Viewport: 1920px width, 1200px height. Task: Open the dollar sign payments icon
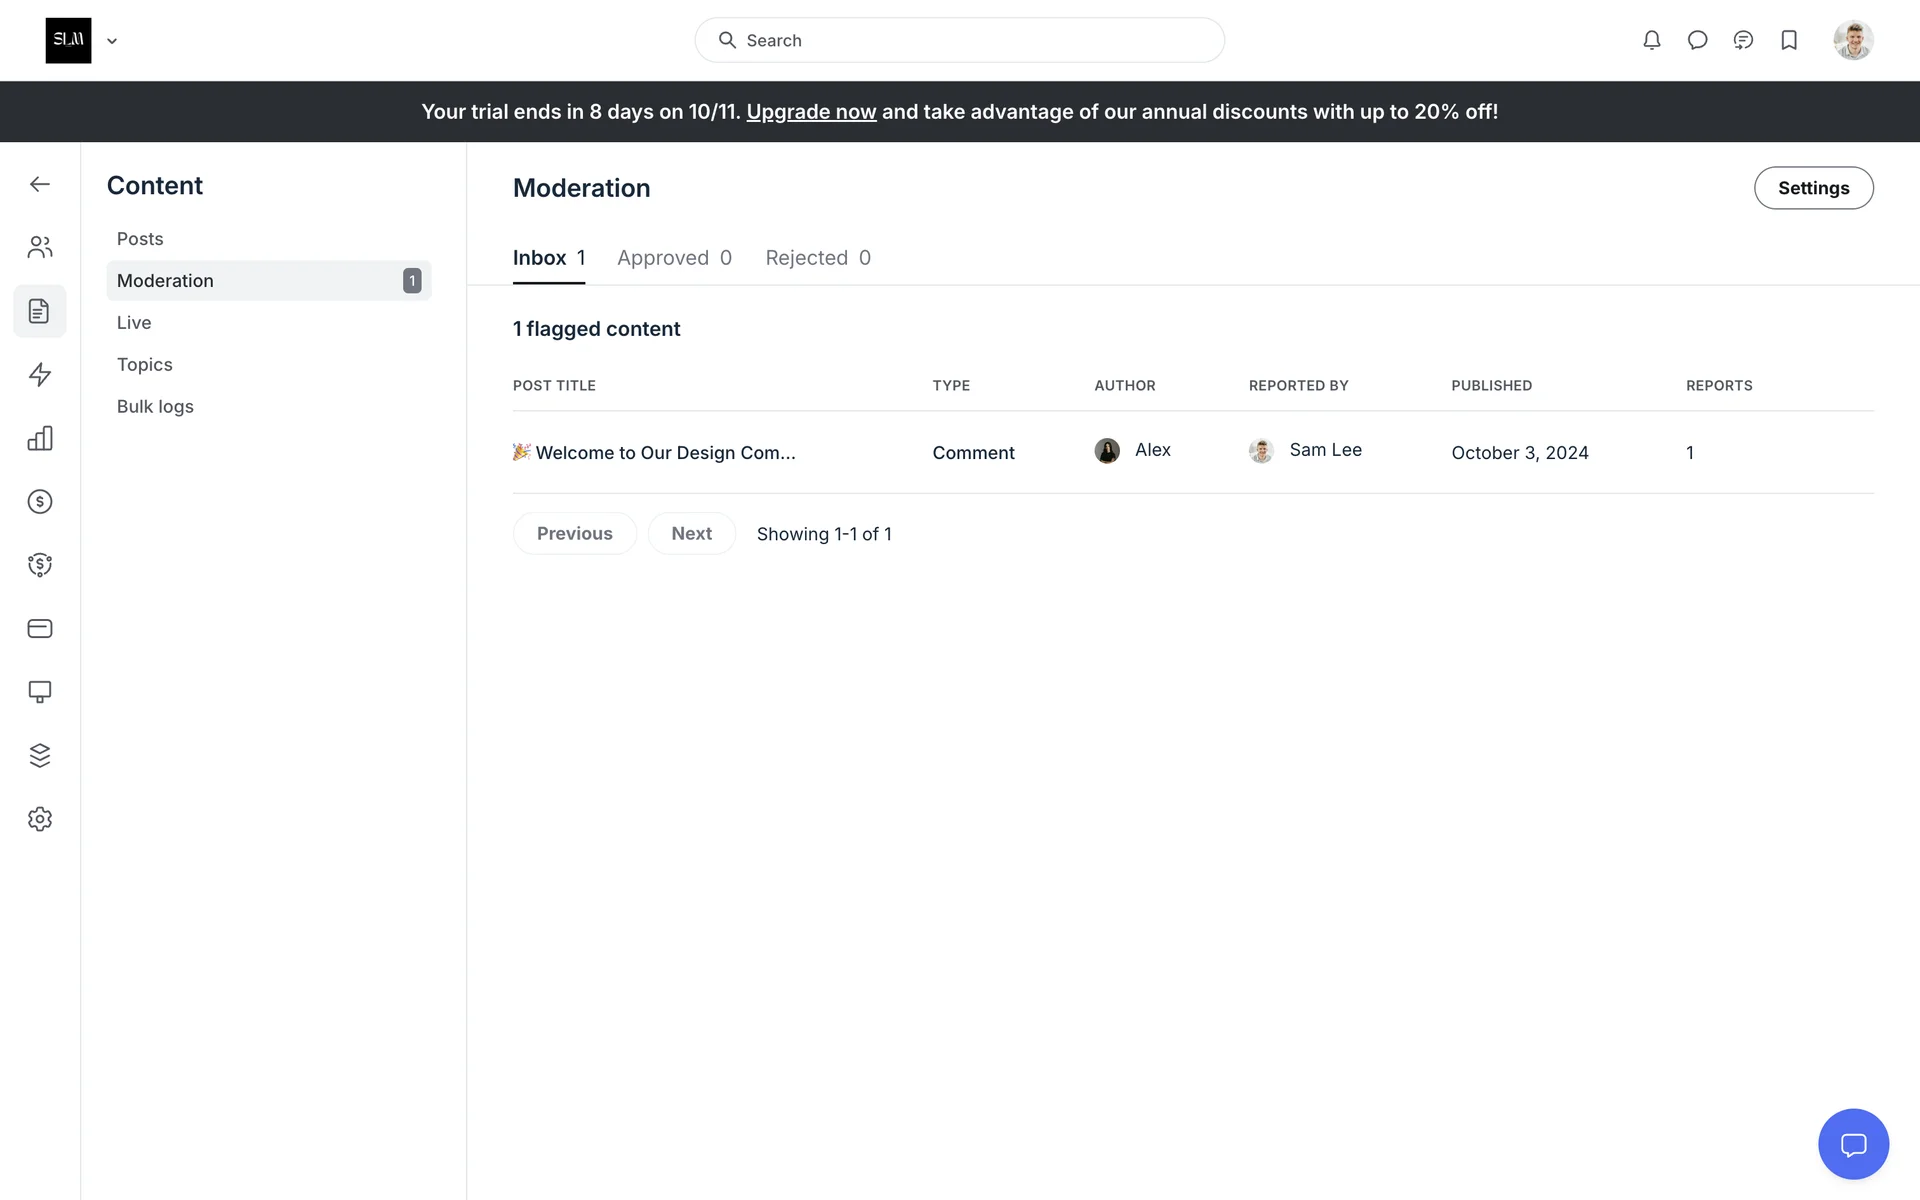pyautogui.click(x=40, y=502)
